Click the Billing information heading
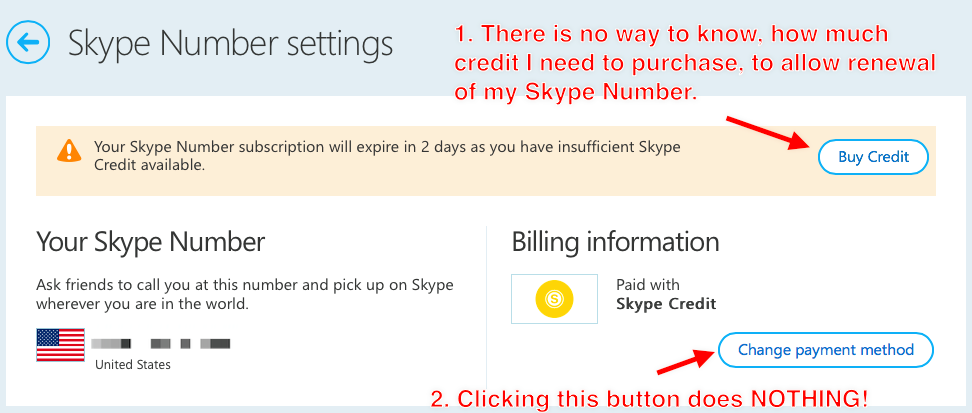Image resolution: width=972 pixels, height=413 pixels. coord(616,242)
